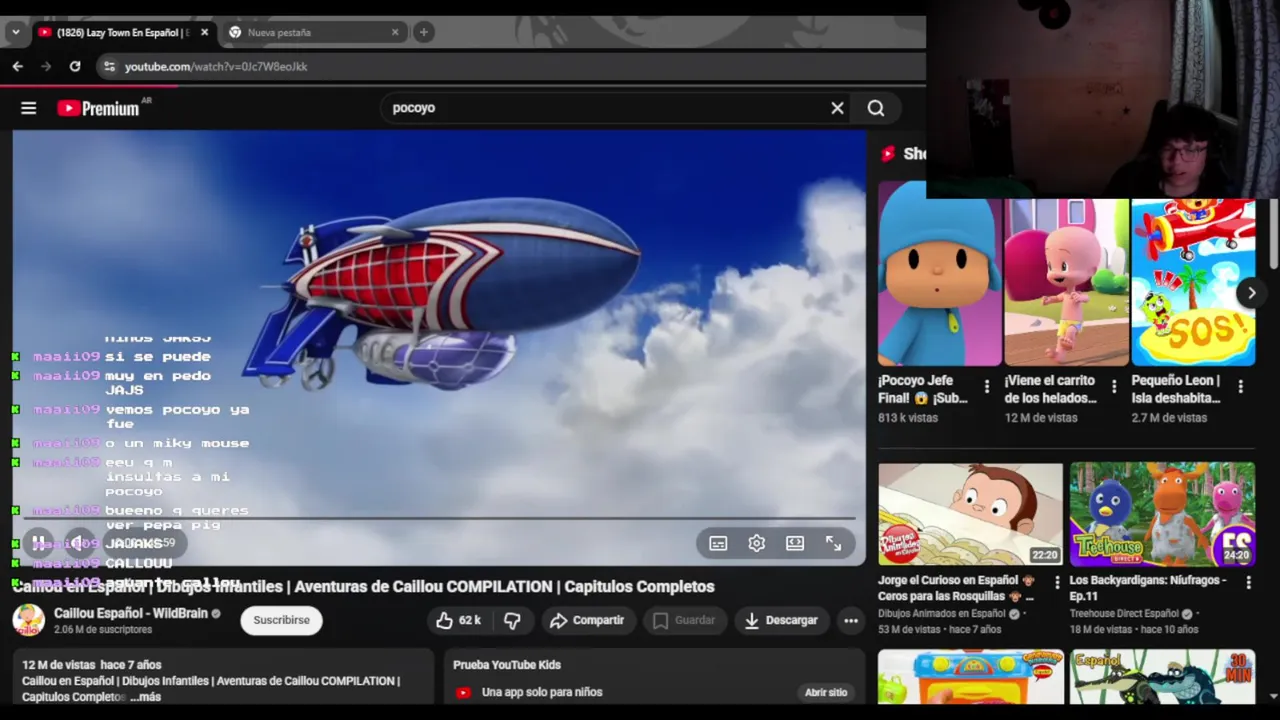Open the YouTube hamburger guide menu
This screenshot has height=720, width=1280.
coord(28,108)
